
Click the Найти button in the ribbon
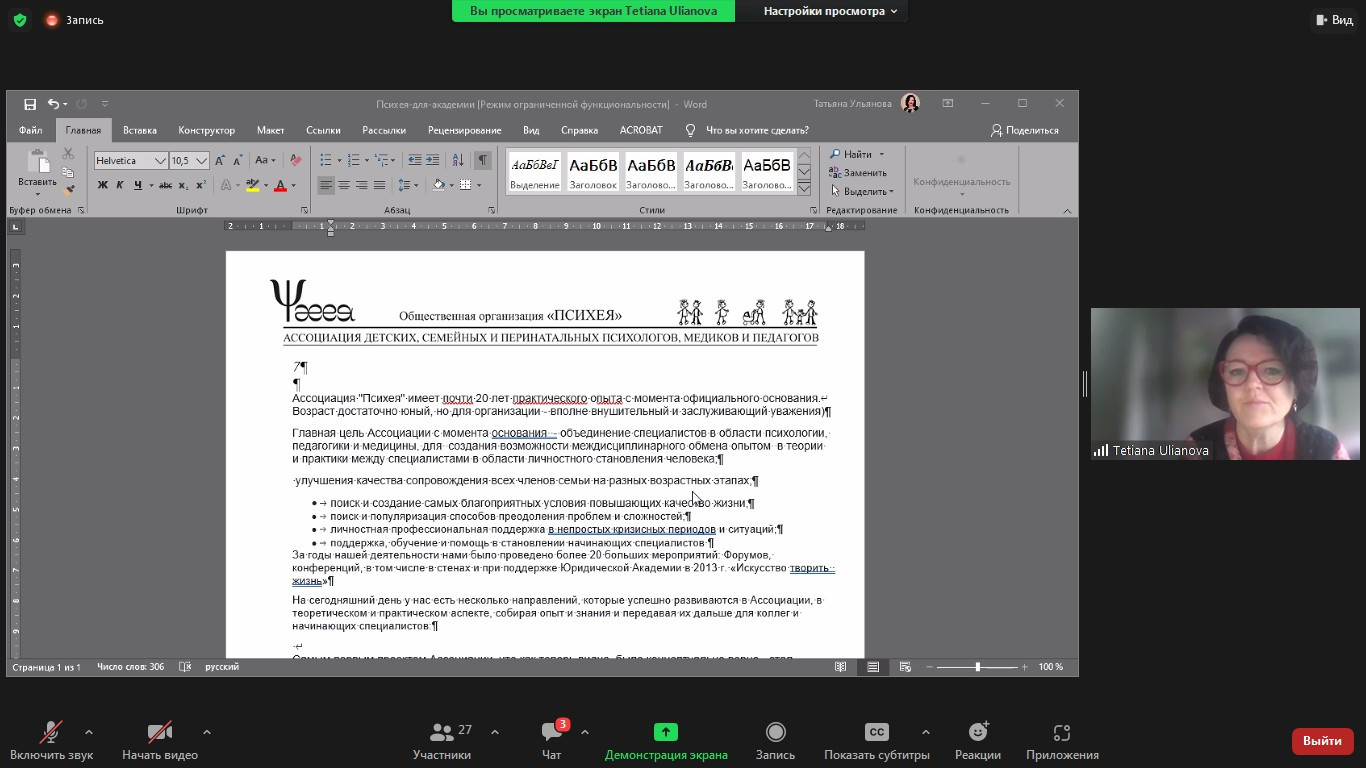[857, 154]
